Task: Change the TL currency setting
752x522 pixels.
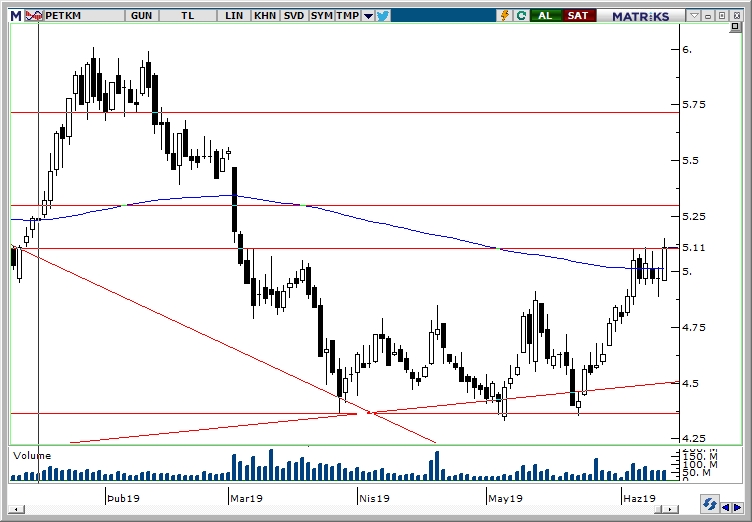Action: 188,16
